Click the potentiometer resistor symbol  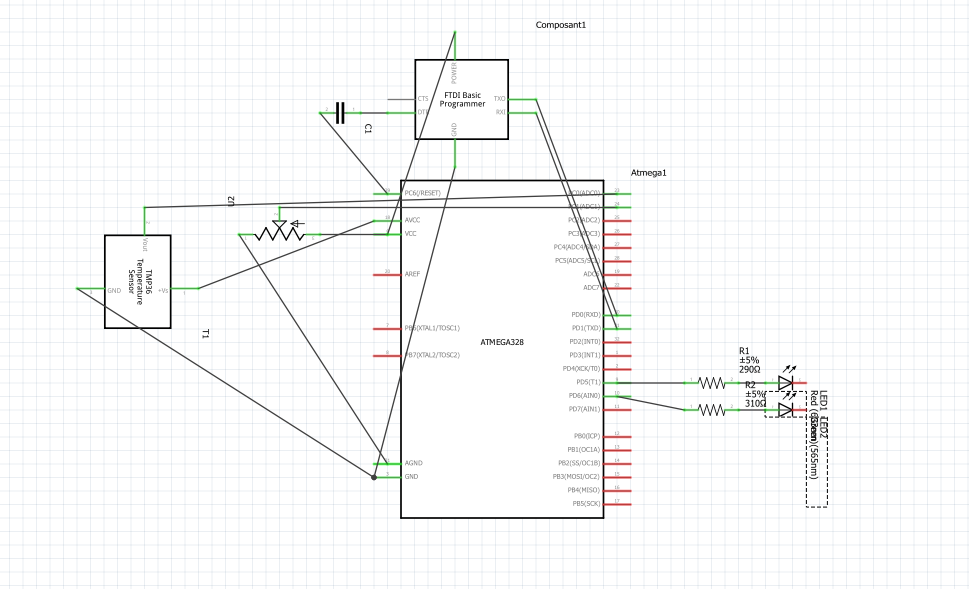tap(279, 231)
